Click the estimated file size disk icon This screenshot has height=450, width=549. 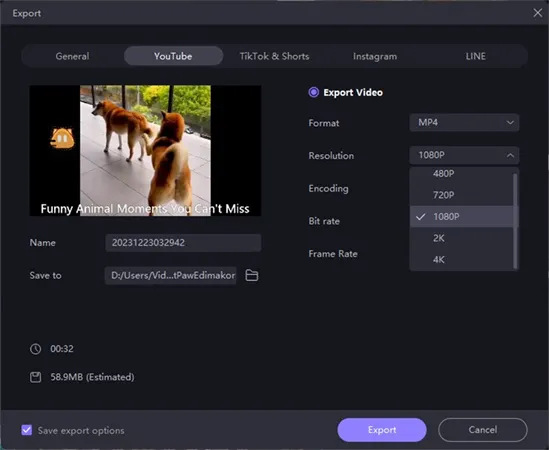(35, 377)
